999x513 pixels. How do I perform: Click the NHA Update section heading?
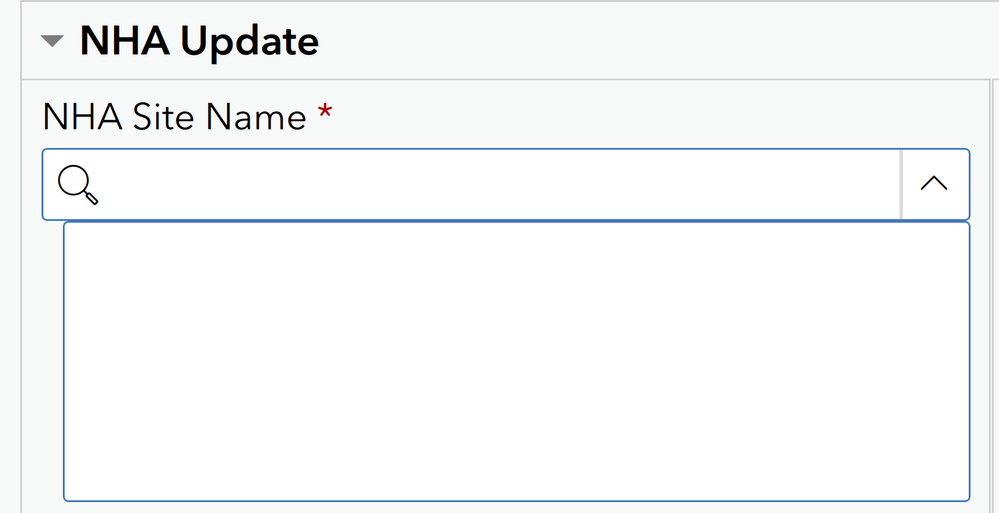[x=199, y=42]
